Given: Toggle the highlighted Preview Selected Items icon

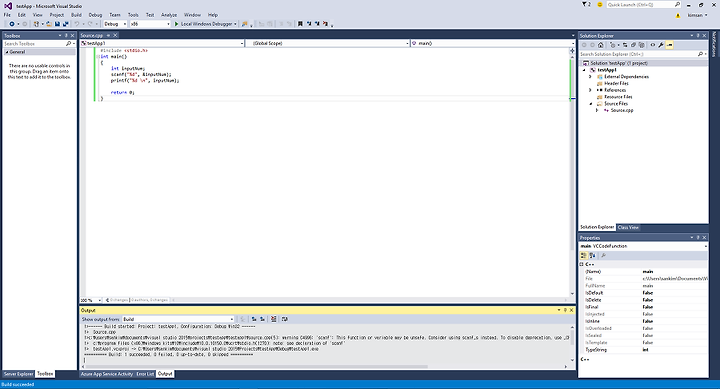Looking at the screenshot, I should 669,45.
